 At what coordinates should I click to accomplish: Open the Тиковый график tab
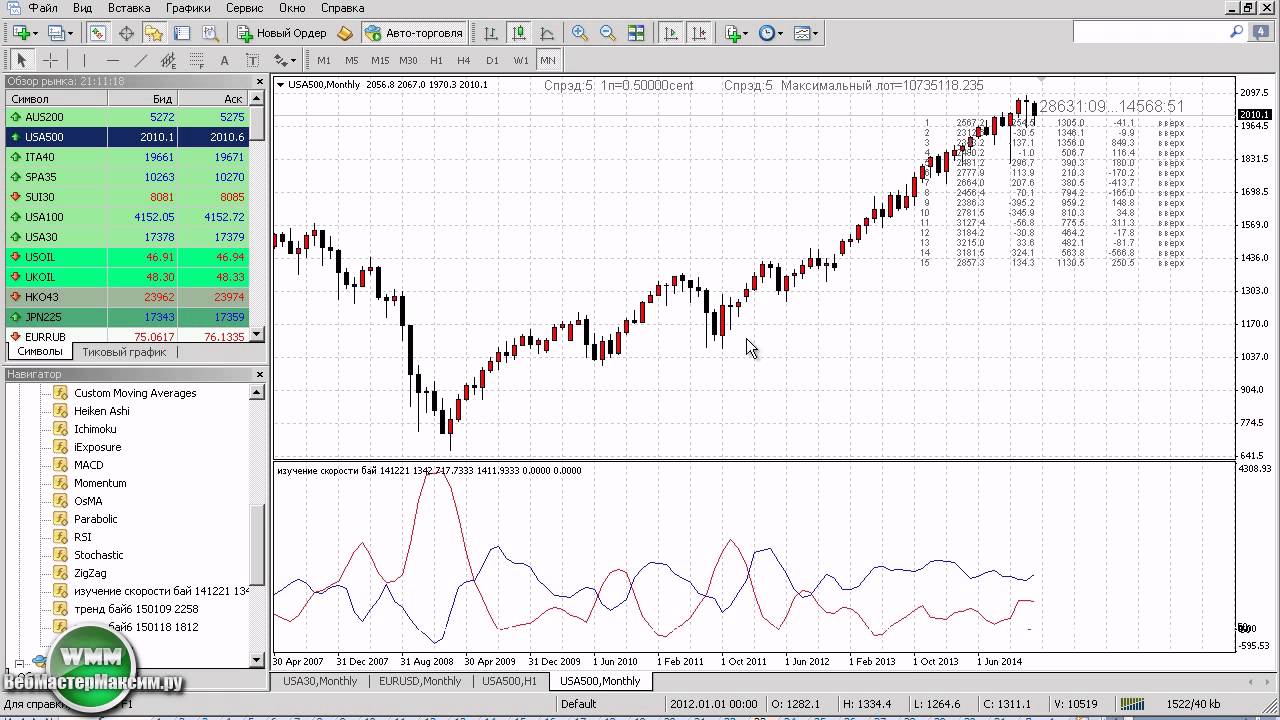click(x=124, y=352)
